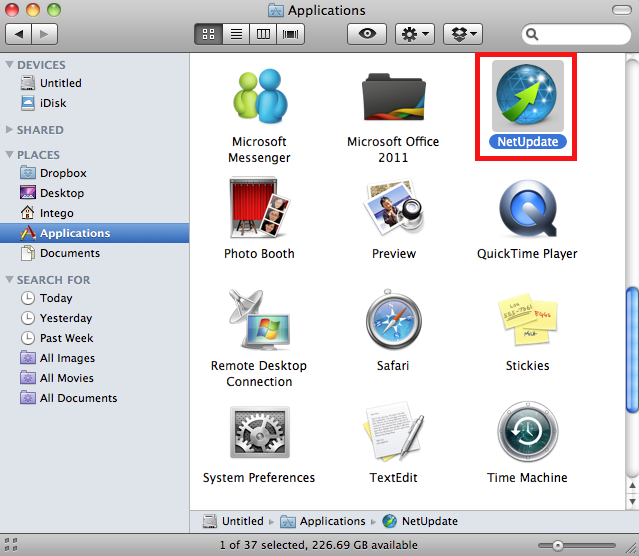Viewport: 639px width, 556px height.
Task: Click NetUpdate in the path bar
Action: click(420, 521)
